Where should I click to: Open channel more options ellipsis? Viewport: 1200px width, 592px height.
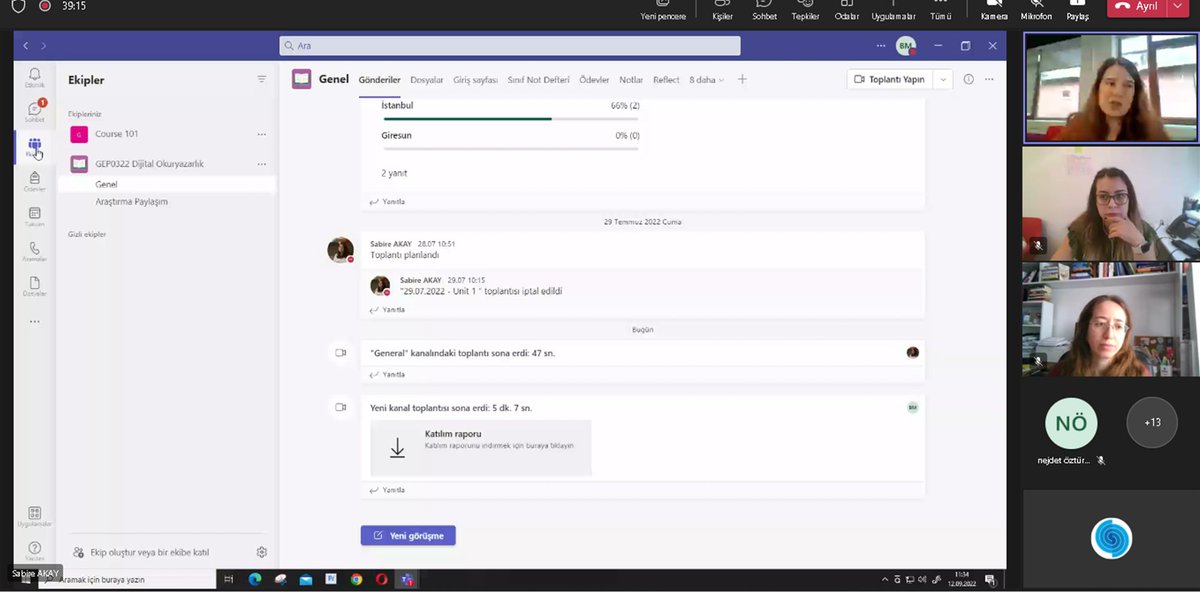[990, 79]
